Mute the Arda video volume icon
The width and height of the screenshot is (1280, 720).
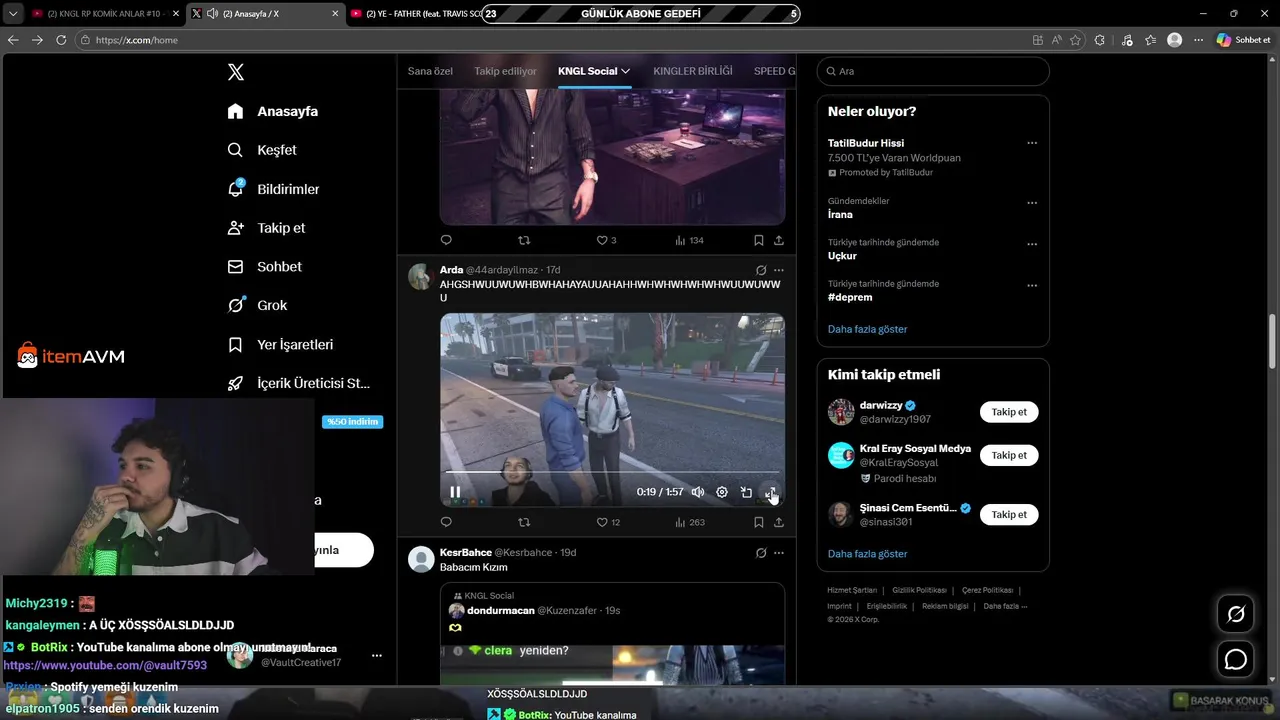[698, 492]
